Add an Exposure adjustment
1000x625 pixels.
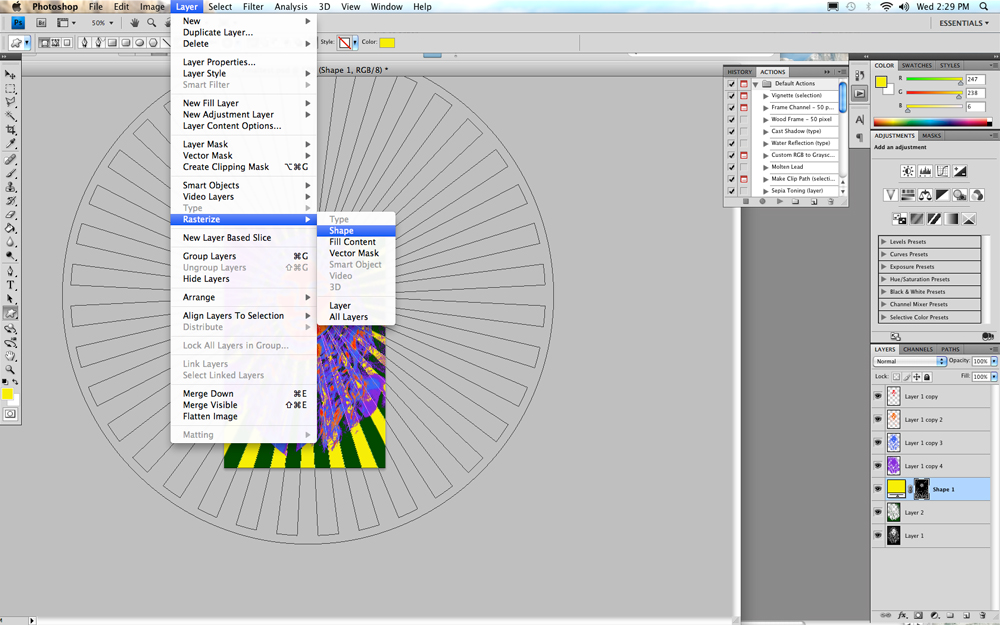coord(959,171)
